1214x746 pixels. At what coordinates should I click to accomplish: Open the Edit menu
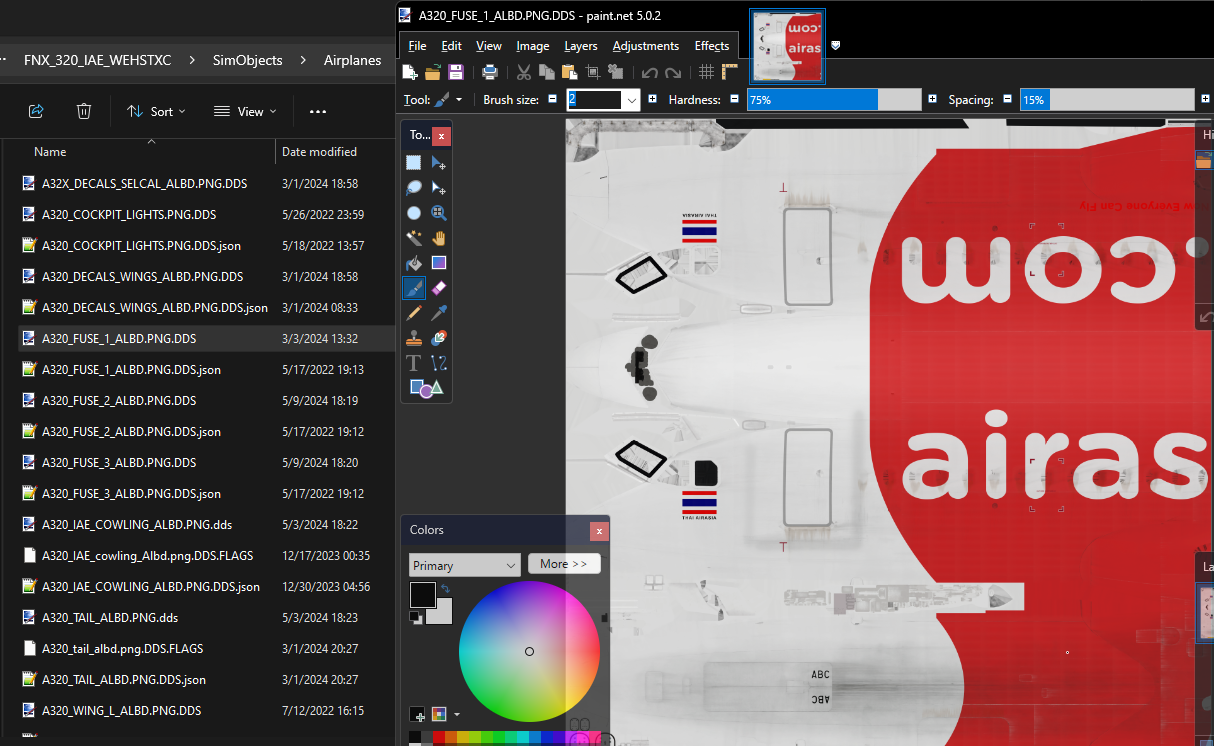[452, 46]
